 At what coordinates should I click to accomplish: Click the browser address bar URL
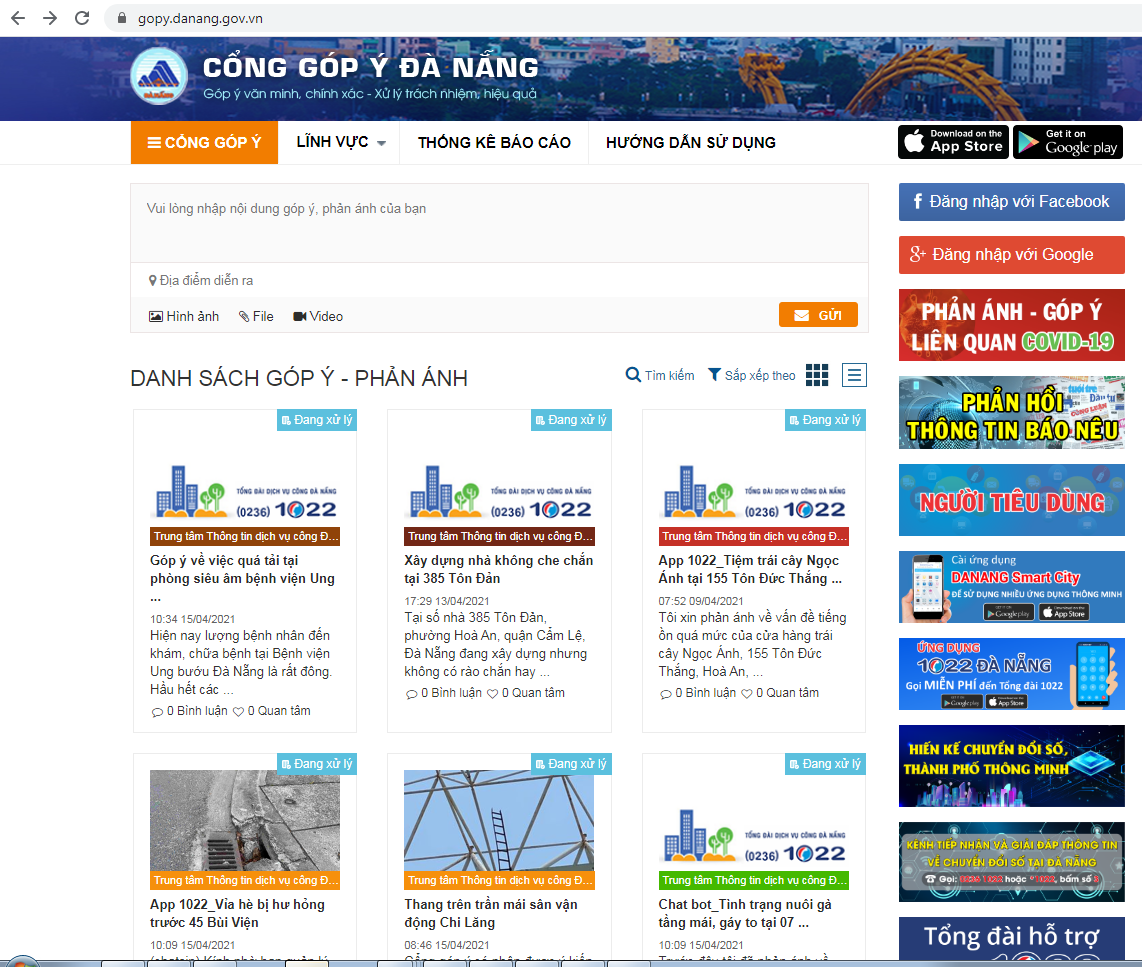(200, 18)
